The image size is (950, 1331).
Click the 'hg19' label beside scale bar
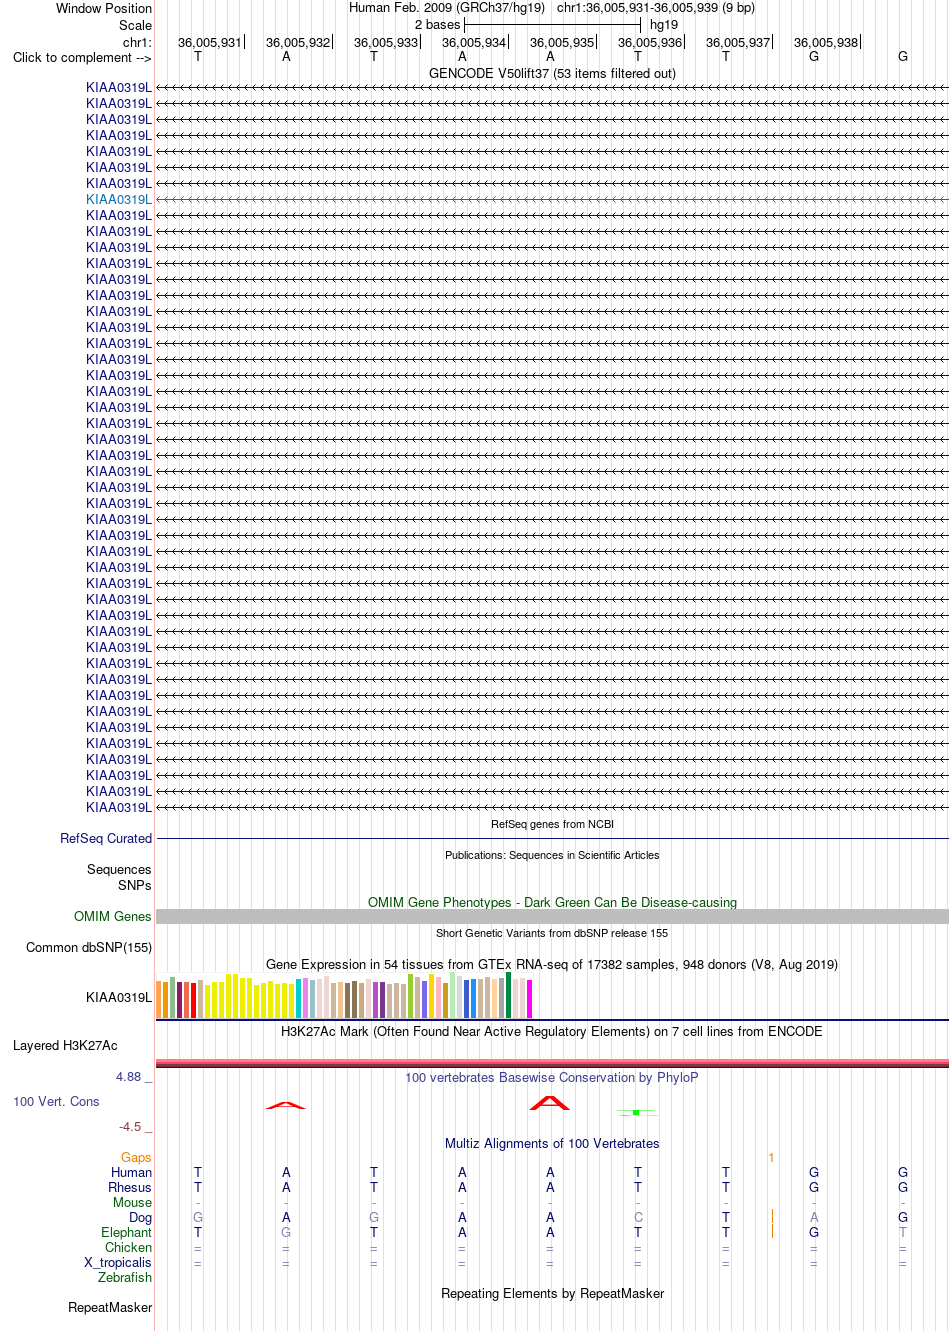[x=664, y=24]
